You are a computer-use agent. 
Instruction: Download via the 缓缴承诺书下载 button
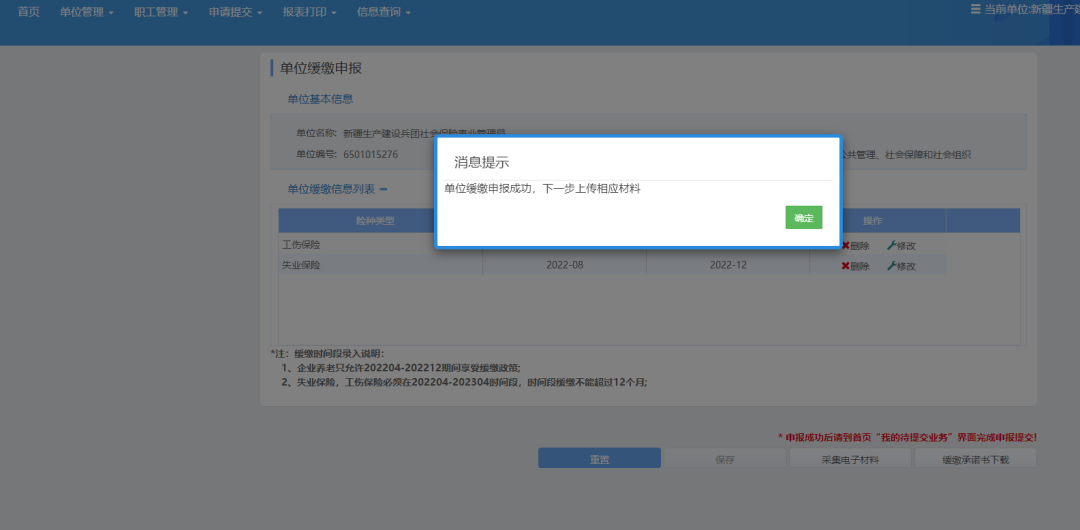coord(975,459)
